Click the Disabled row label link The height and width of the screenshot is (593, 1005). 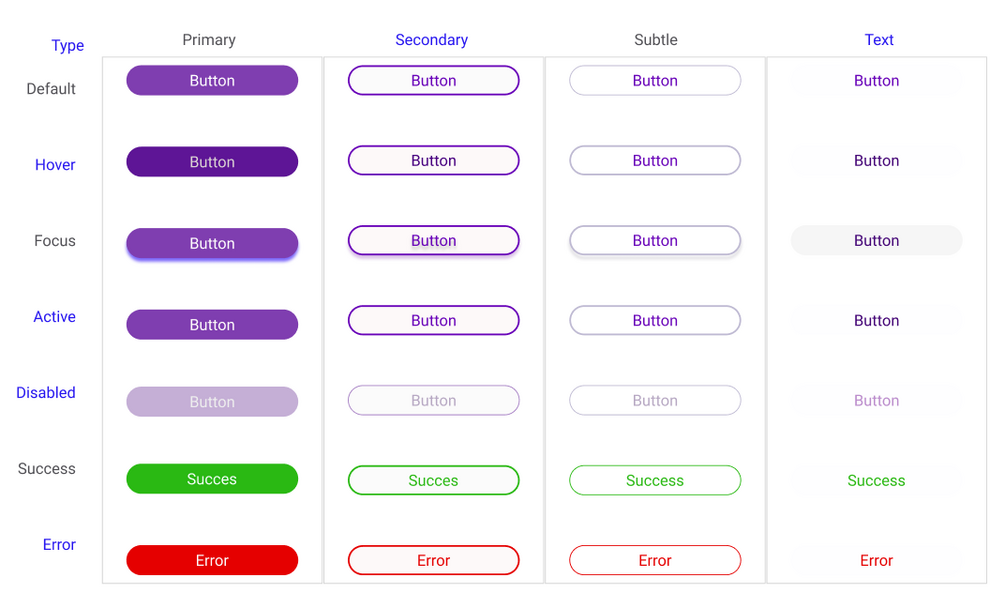(x=46, y=393)
